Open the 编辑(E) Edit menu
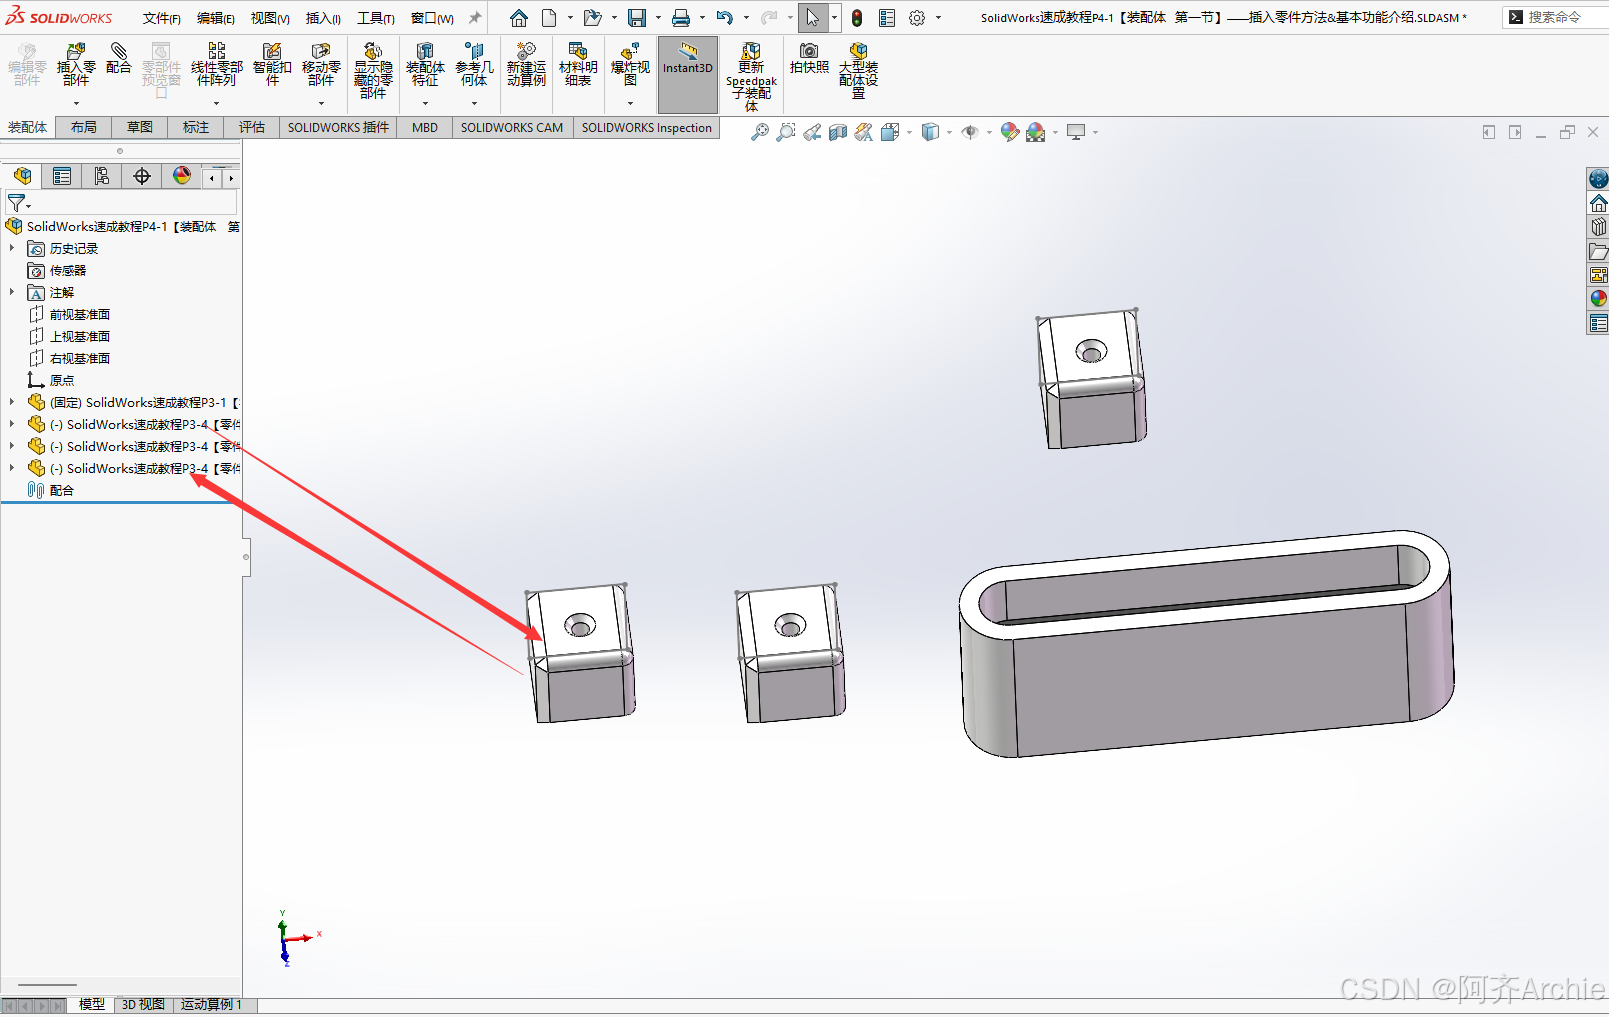Screen dimensions: 1609x1017 [216, 18]
